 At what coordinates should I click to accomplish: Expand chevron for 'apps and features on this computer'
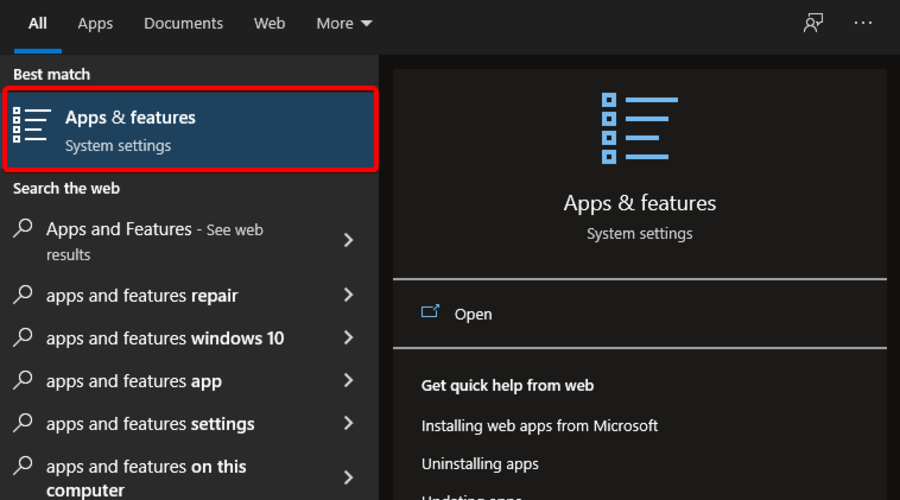pos(348,477)
